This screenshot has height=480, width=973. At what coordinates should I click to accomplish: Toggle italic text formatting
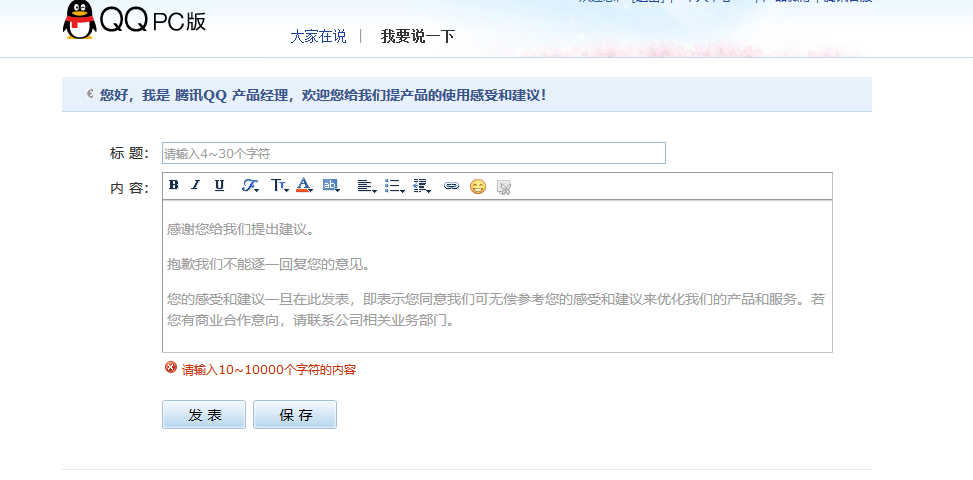pos(196,185)
